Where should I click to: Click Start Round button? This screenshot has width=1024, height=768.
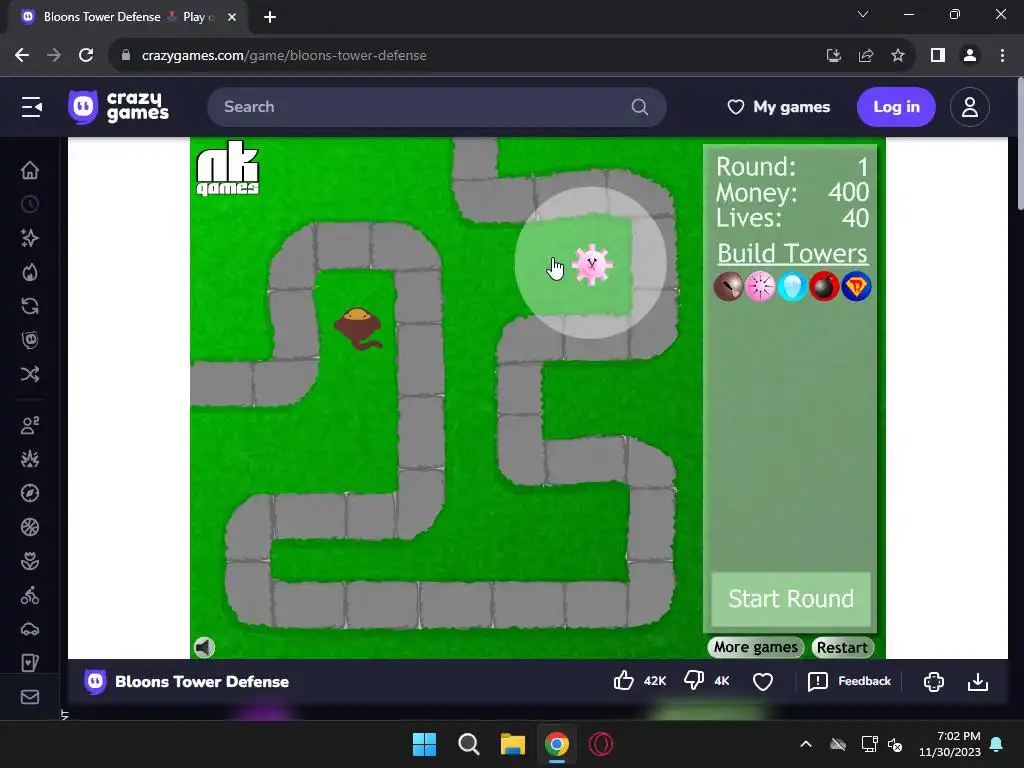click(791, 599)
